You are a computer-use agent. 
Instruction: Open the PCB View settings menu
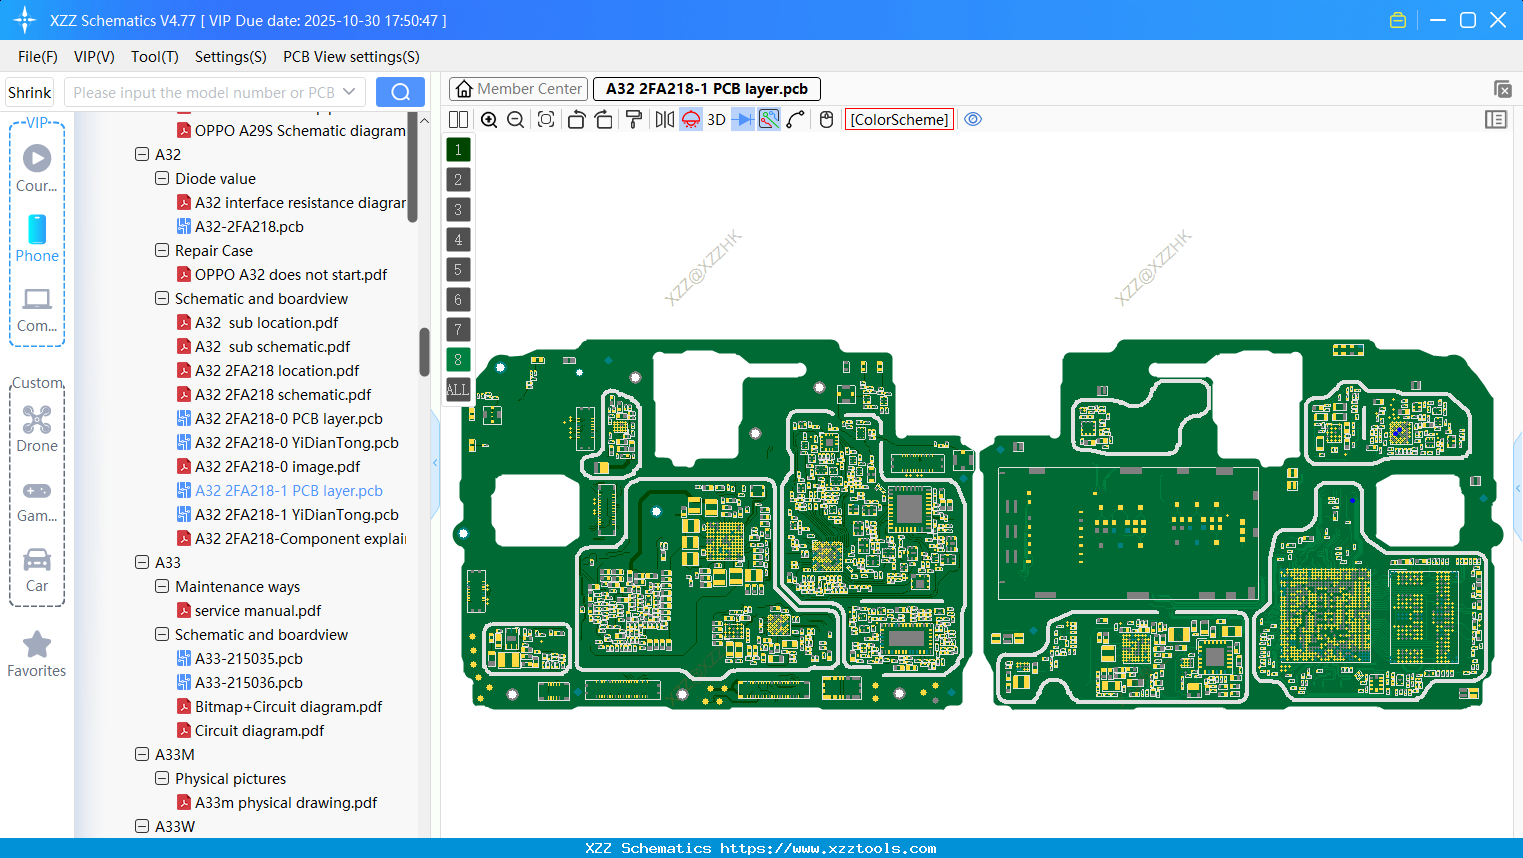point(351,57)
